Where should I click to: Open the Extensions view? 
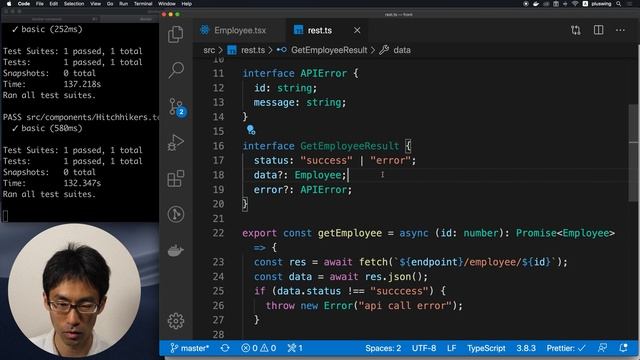(x=176, y=178)
